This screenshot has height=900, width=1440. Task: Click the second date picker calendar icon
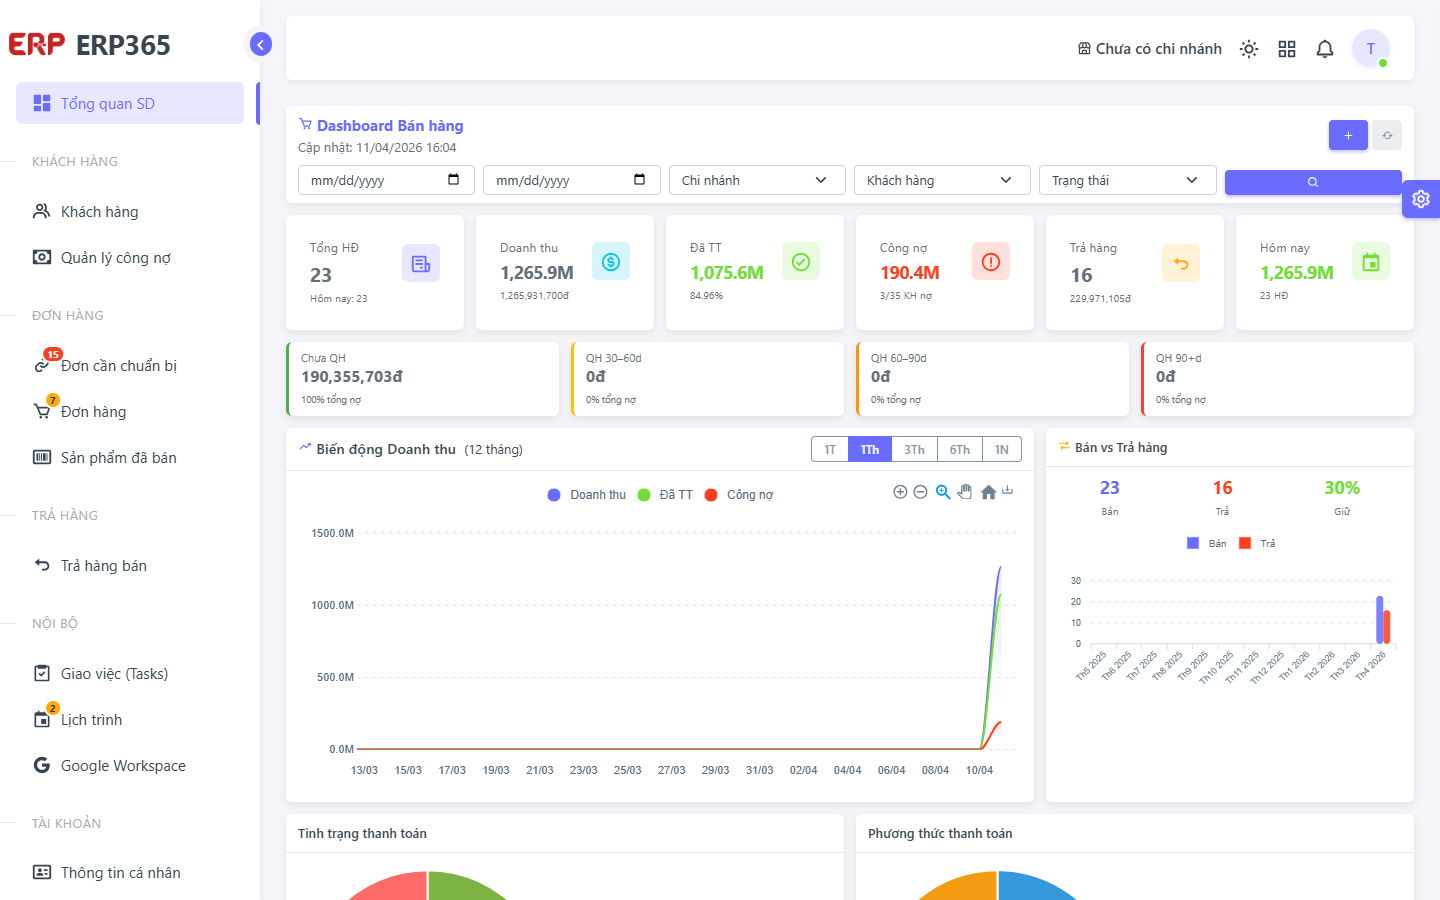tap(640, 180)
